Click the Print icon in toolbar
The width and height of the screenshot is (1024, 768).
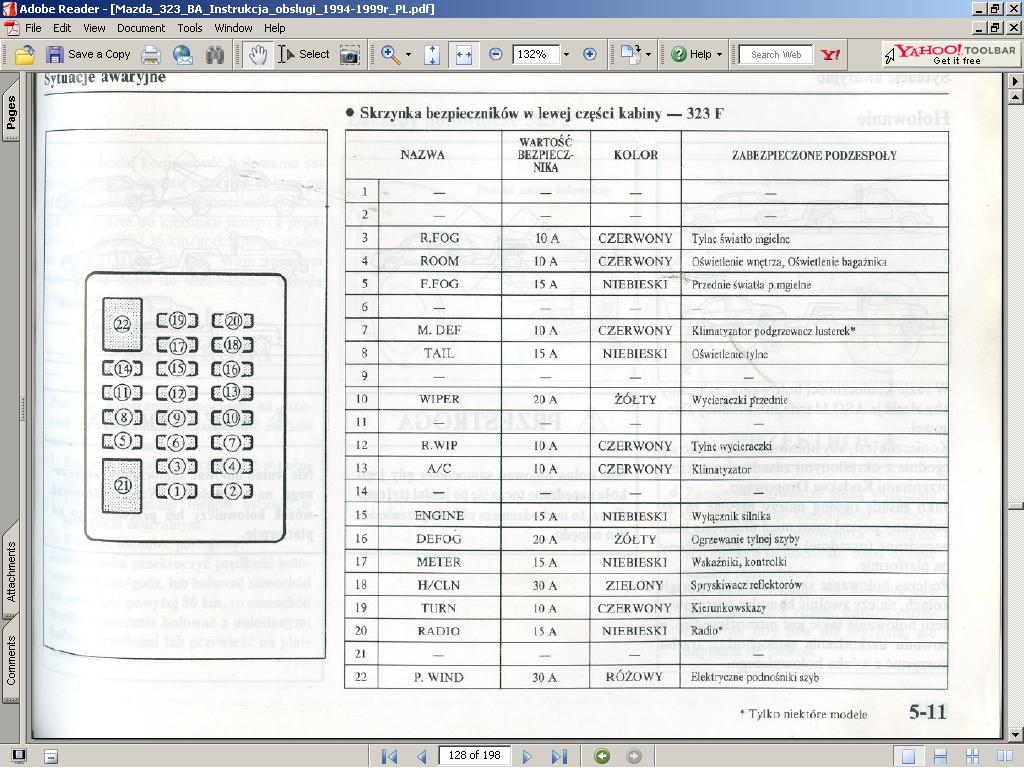pyautogui.click(x=151, y=54)
